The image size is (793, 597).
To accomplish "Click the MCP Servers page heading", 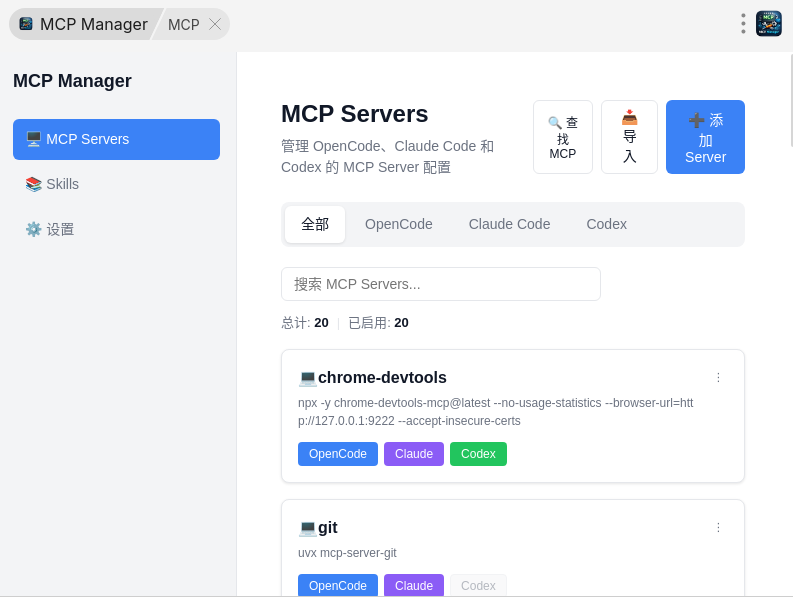I will tap(355, 114).
